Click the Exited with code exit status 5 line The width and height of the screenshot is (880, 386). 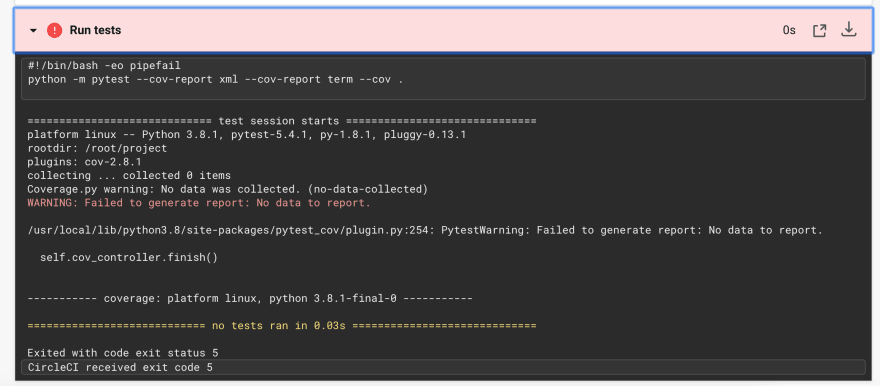(x=123, y=353)
